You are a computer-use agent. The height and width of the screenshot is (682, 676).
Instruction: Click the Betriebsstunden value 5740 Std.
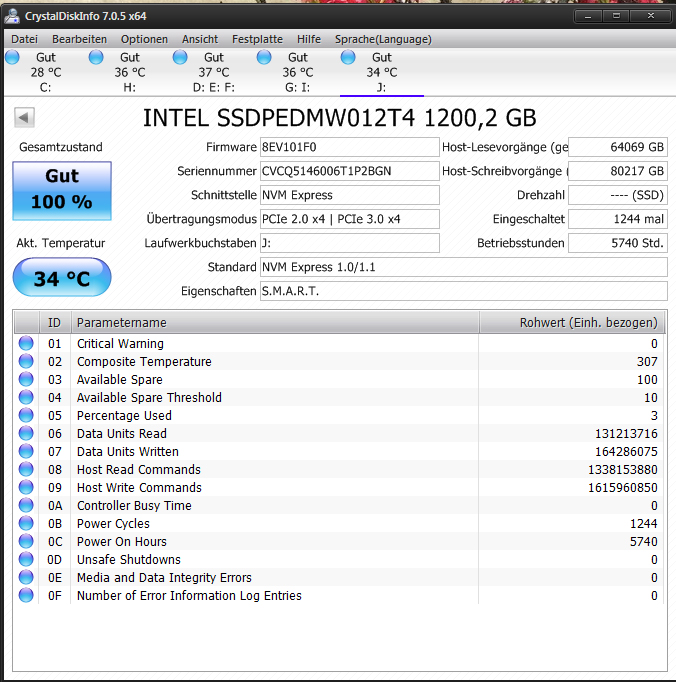click(618, 243)
